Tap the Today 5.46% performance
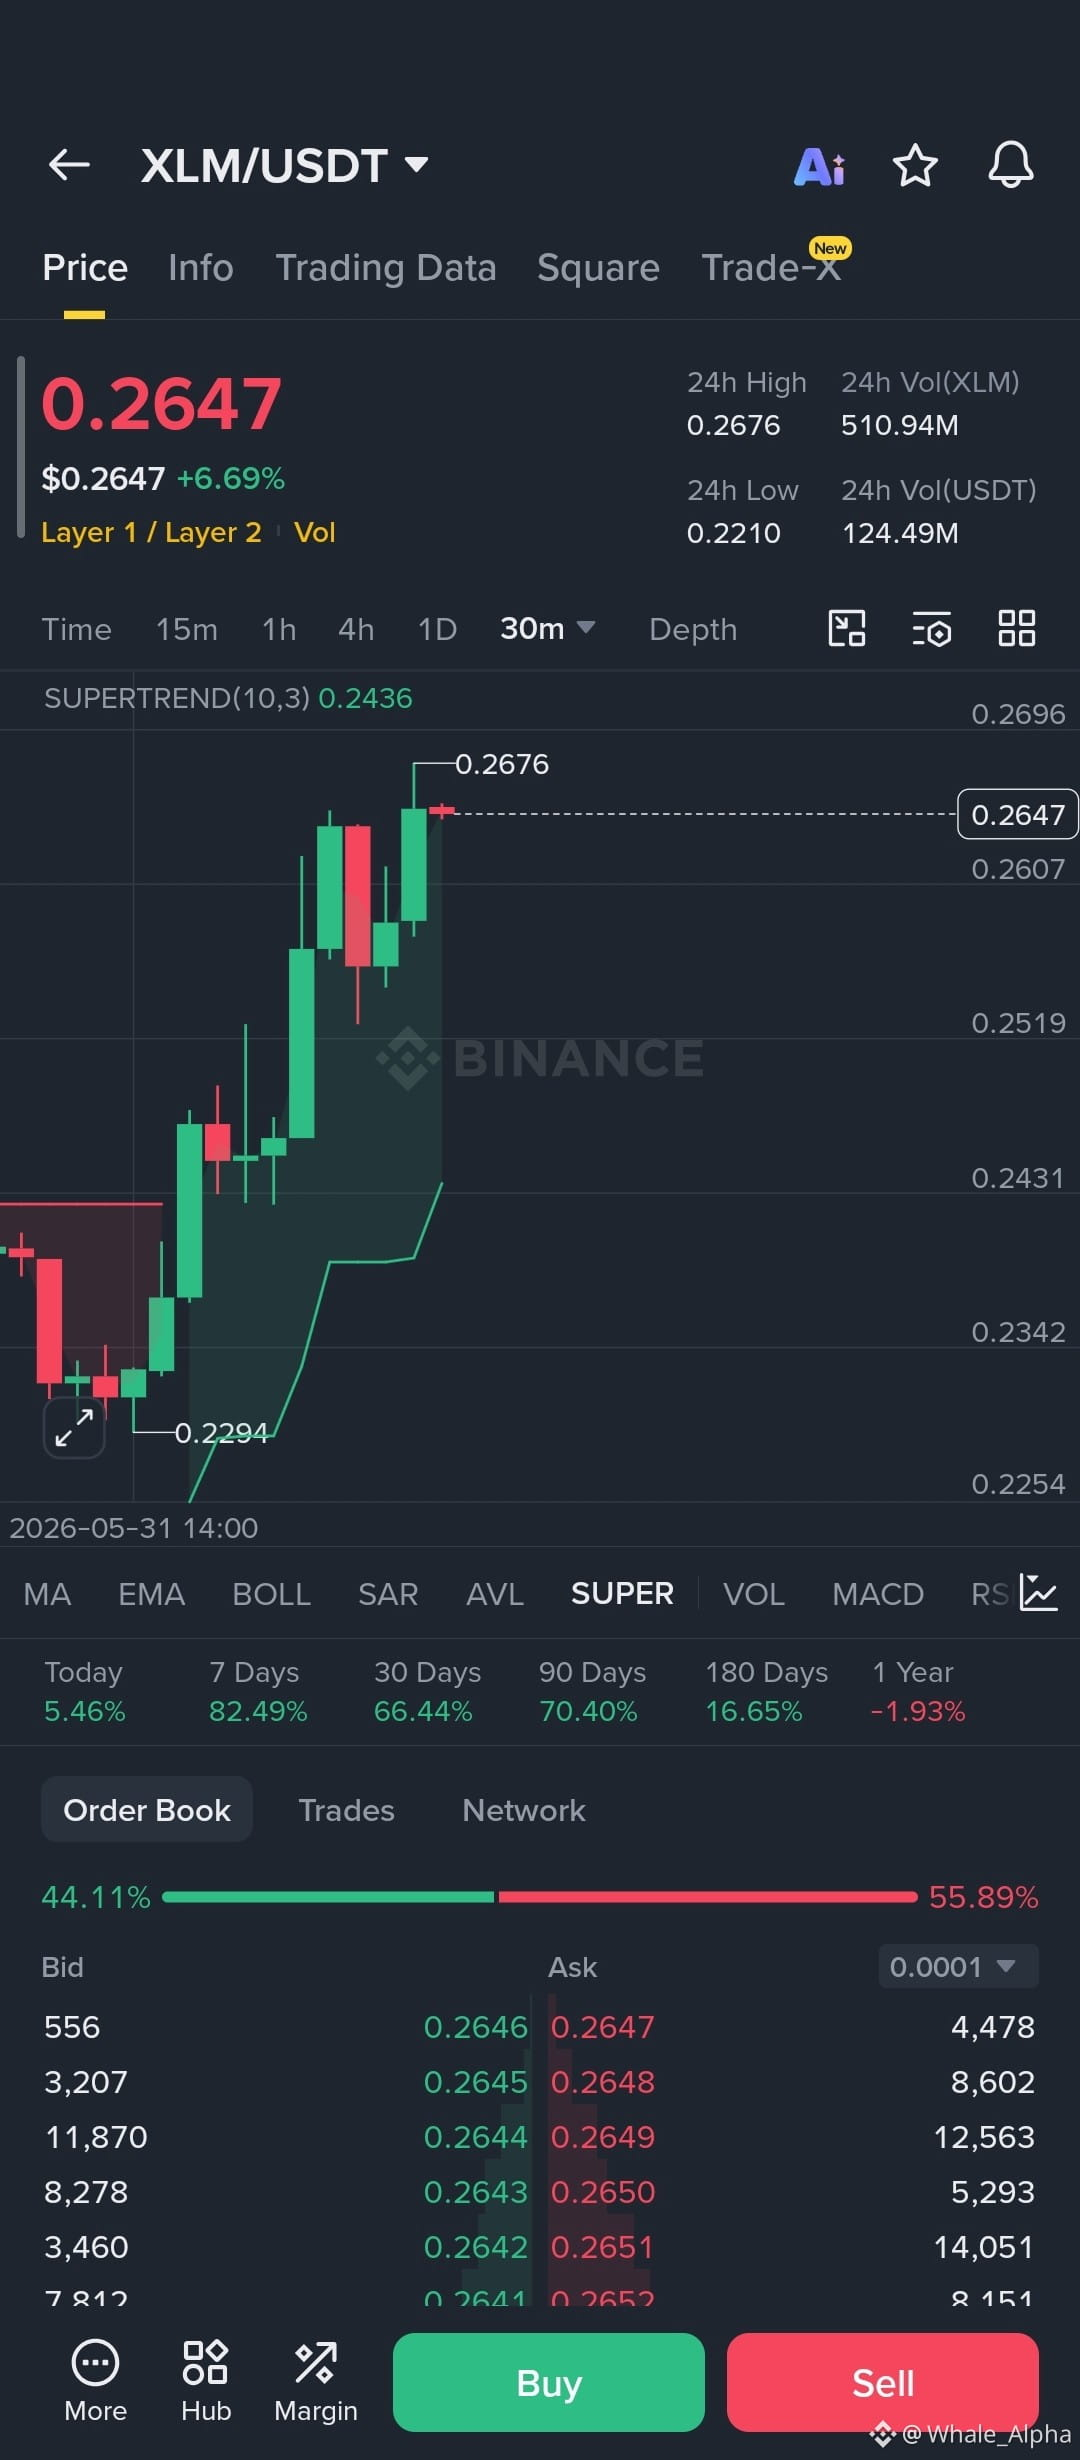1080x2460 pixels. click(84, 1691)
